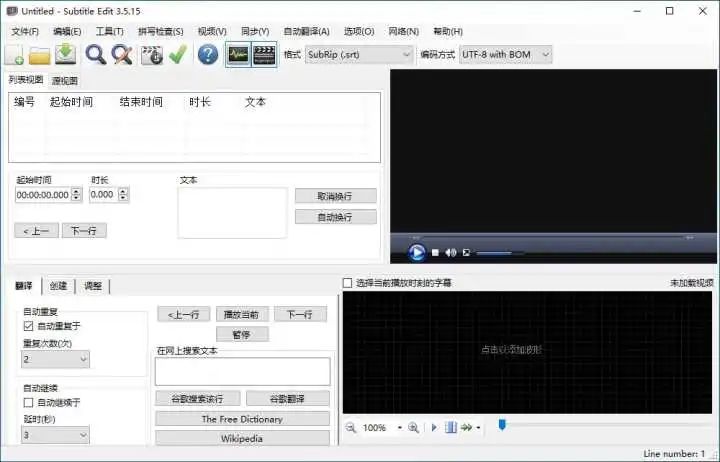
Task: Click the 谷歌翻译 button
Action: [x=287, y=398]
